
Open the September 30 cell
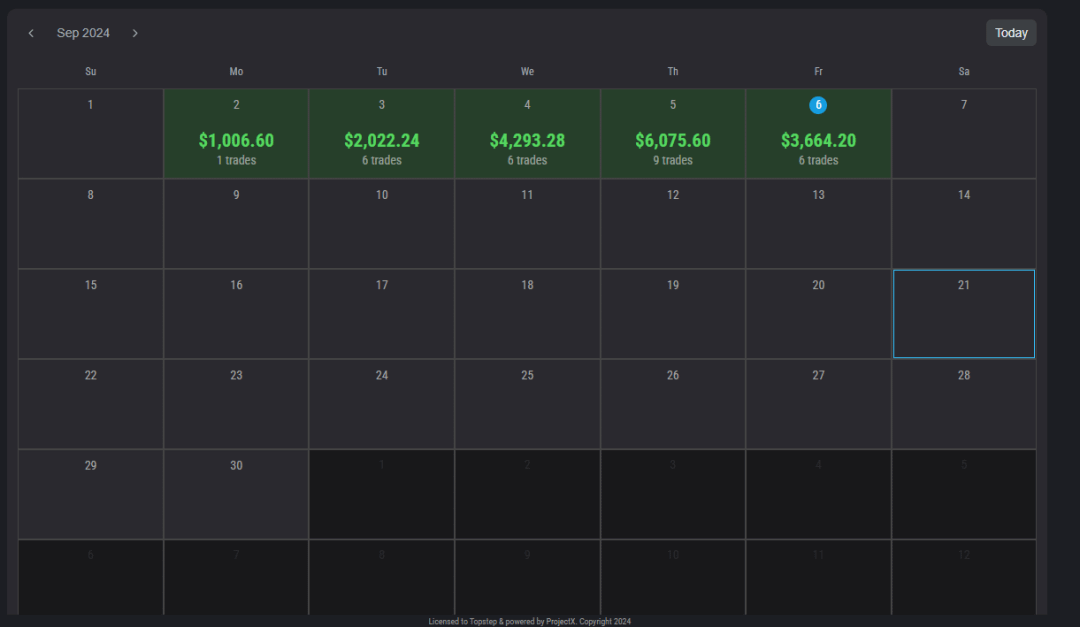236,494
